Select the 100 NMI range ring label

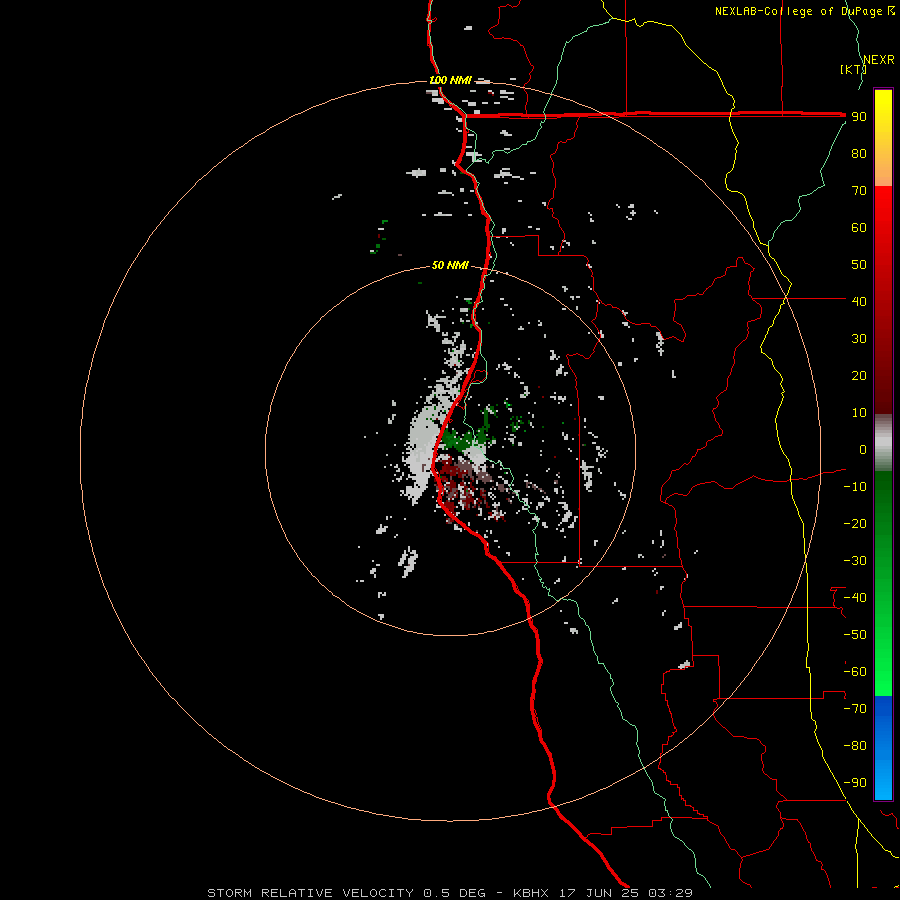450,80
